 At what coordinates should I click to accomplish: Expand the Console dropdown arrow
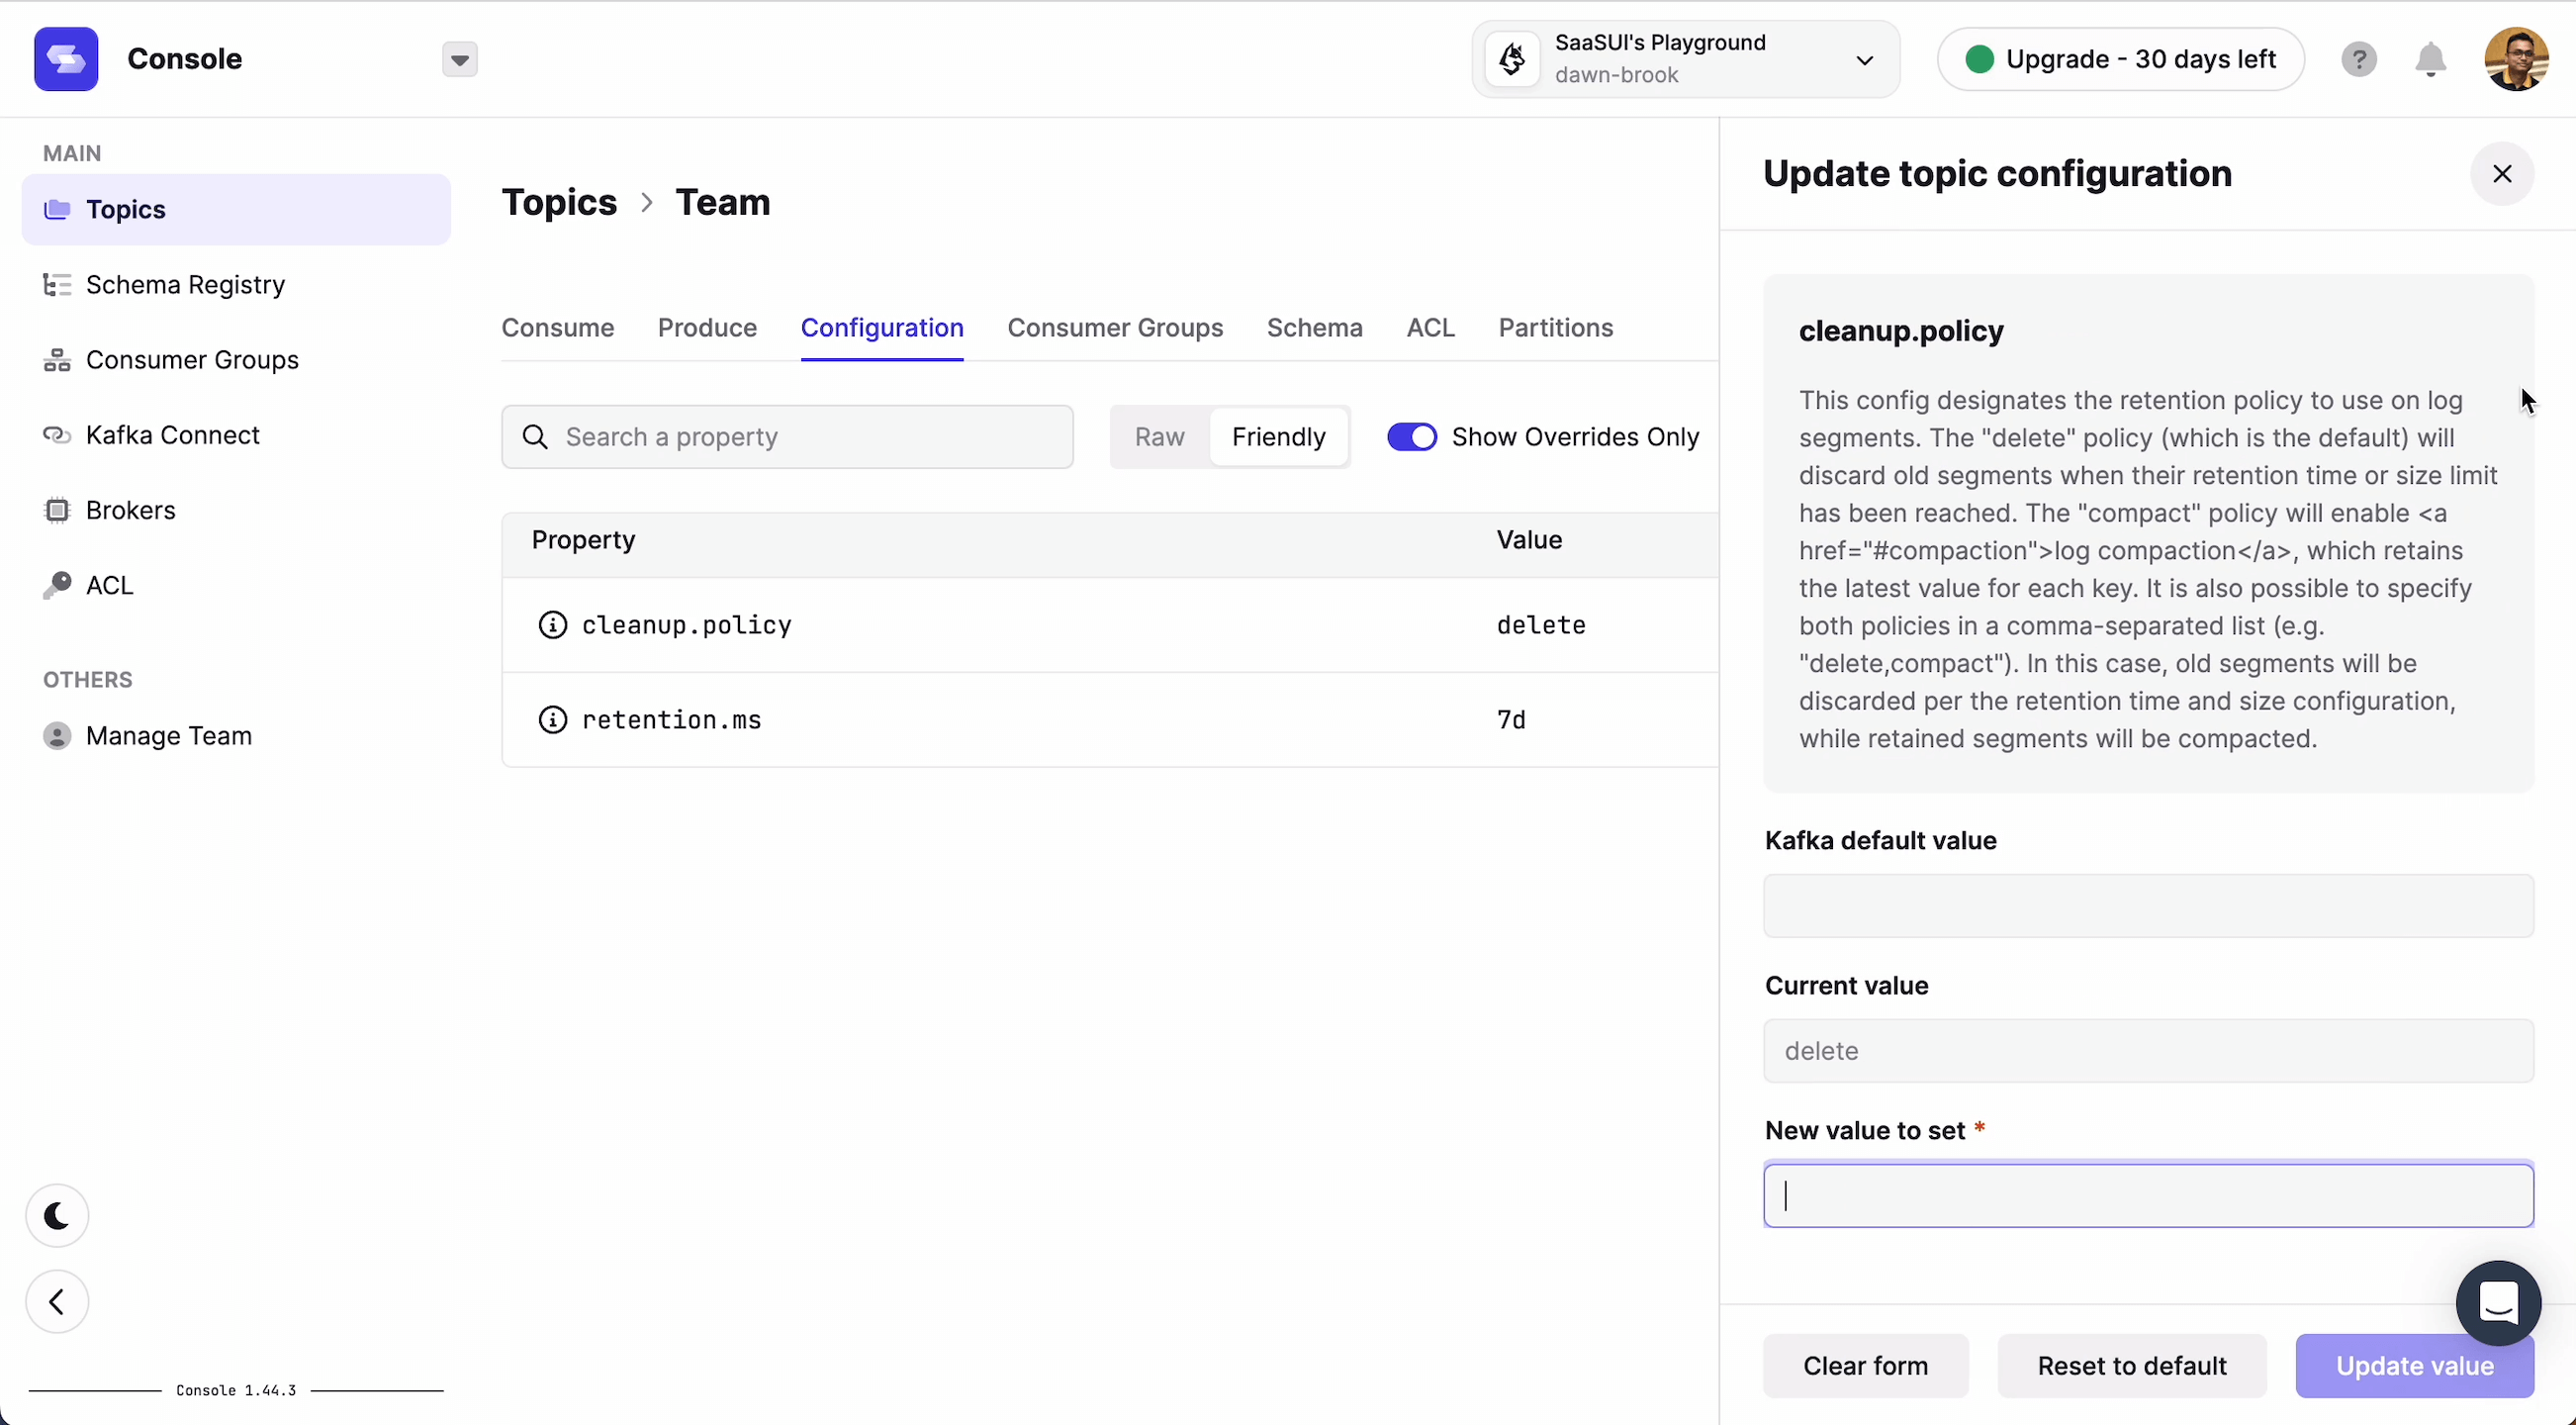point(459,60)
